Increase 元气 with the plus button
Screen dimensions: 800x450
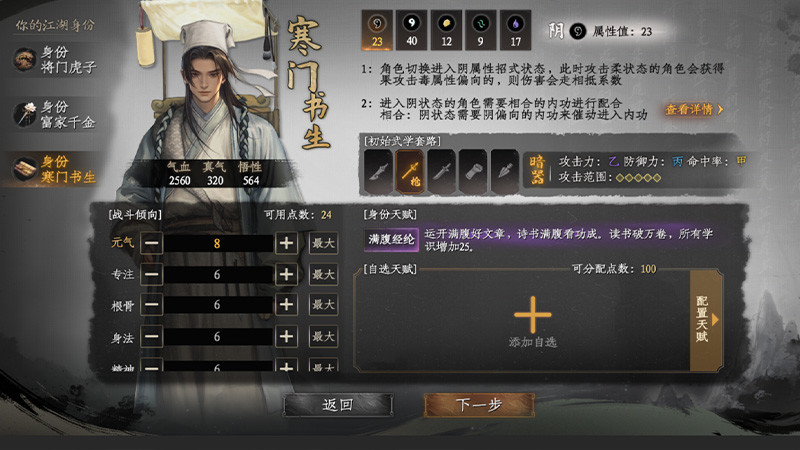[286, 243]
